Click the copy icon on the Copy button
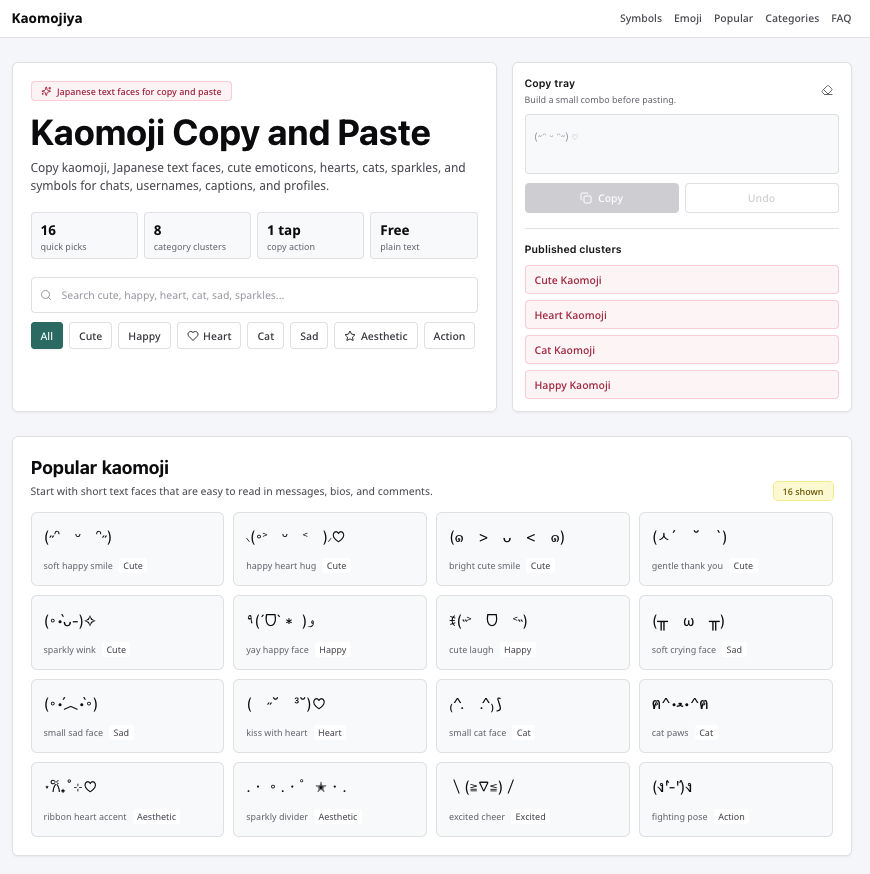The height and width of the screenshot is (874, 870). click(586, 198)
